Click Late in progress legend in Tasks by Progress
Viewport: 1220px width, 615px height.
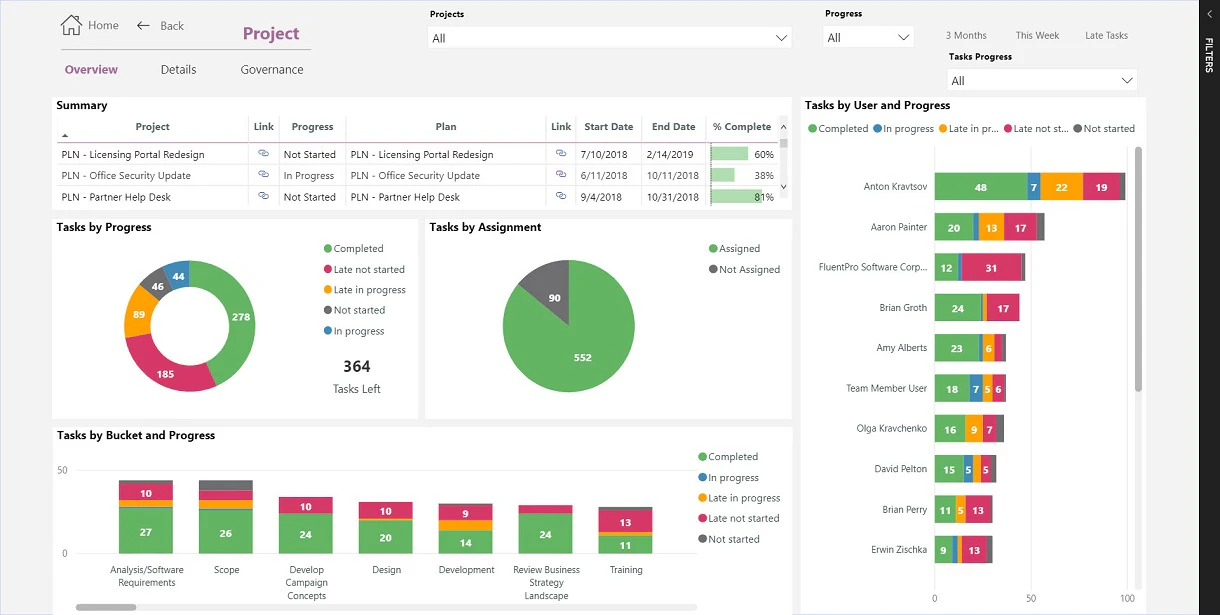click(x=364, y=290)
